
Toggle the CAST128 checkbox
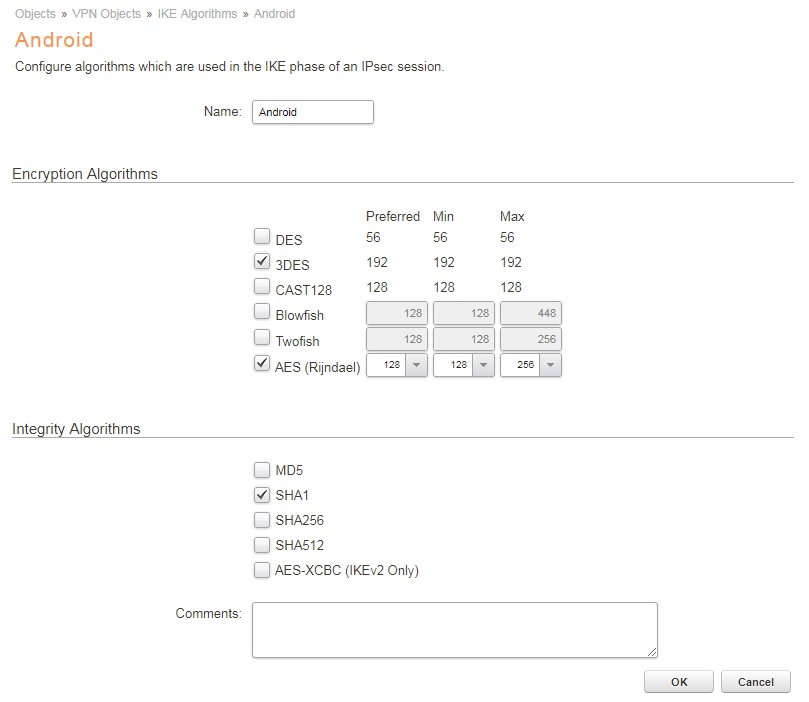262,288
